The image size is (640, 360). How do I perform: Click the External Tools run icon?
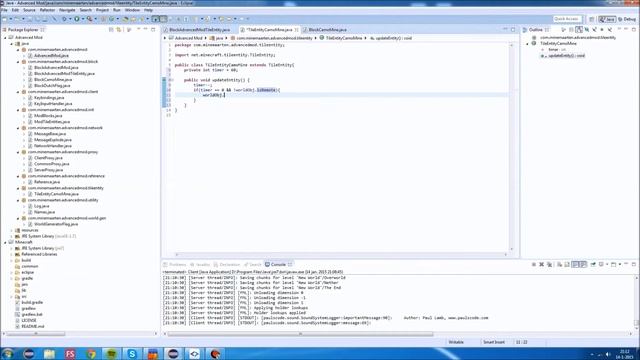click(89, 19)
